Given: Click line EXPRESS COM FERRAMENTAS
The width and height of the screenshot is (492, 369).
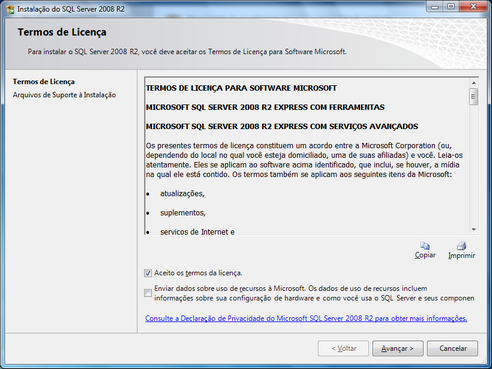Looking at the screenshot, I should [x=265, y=107].
